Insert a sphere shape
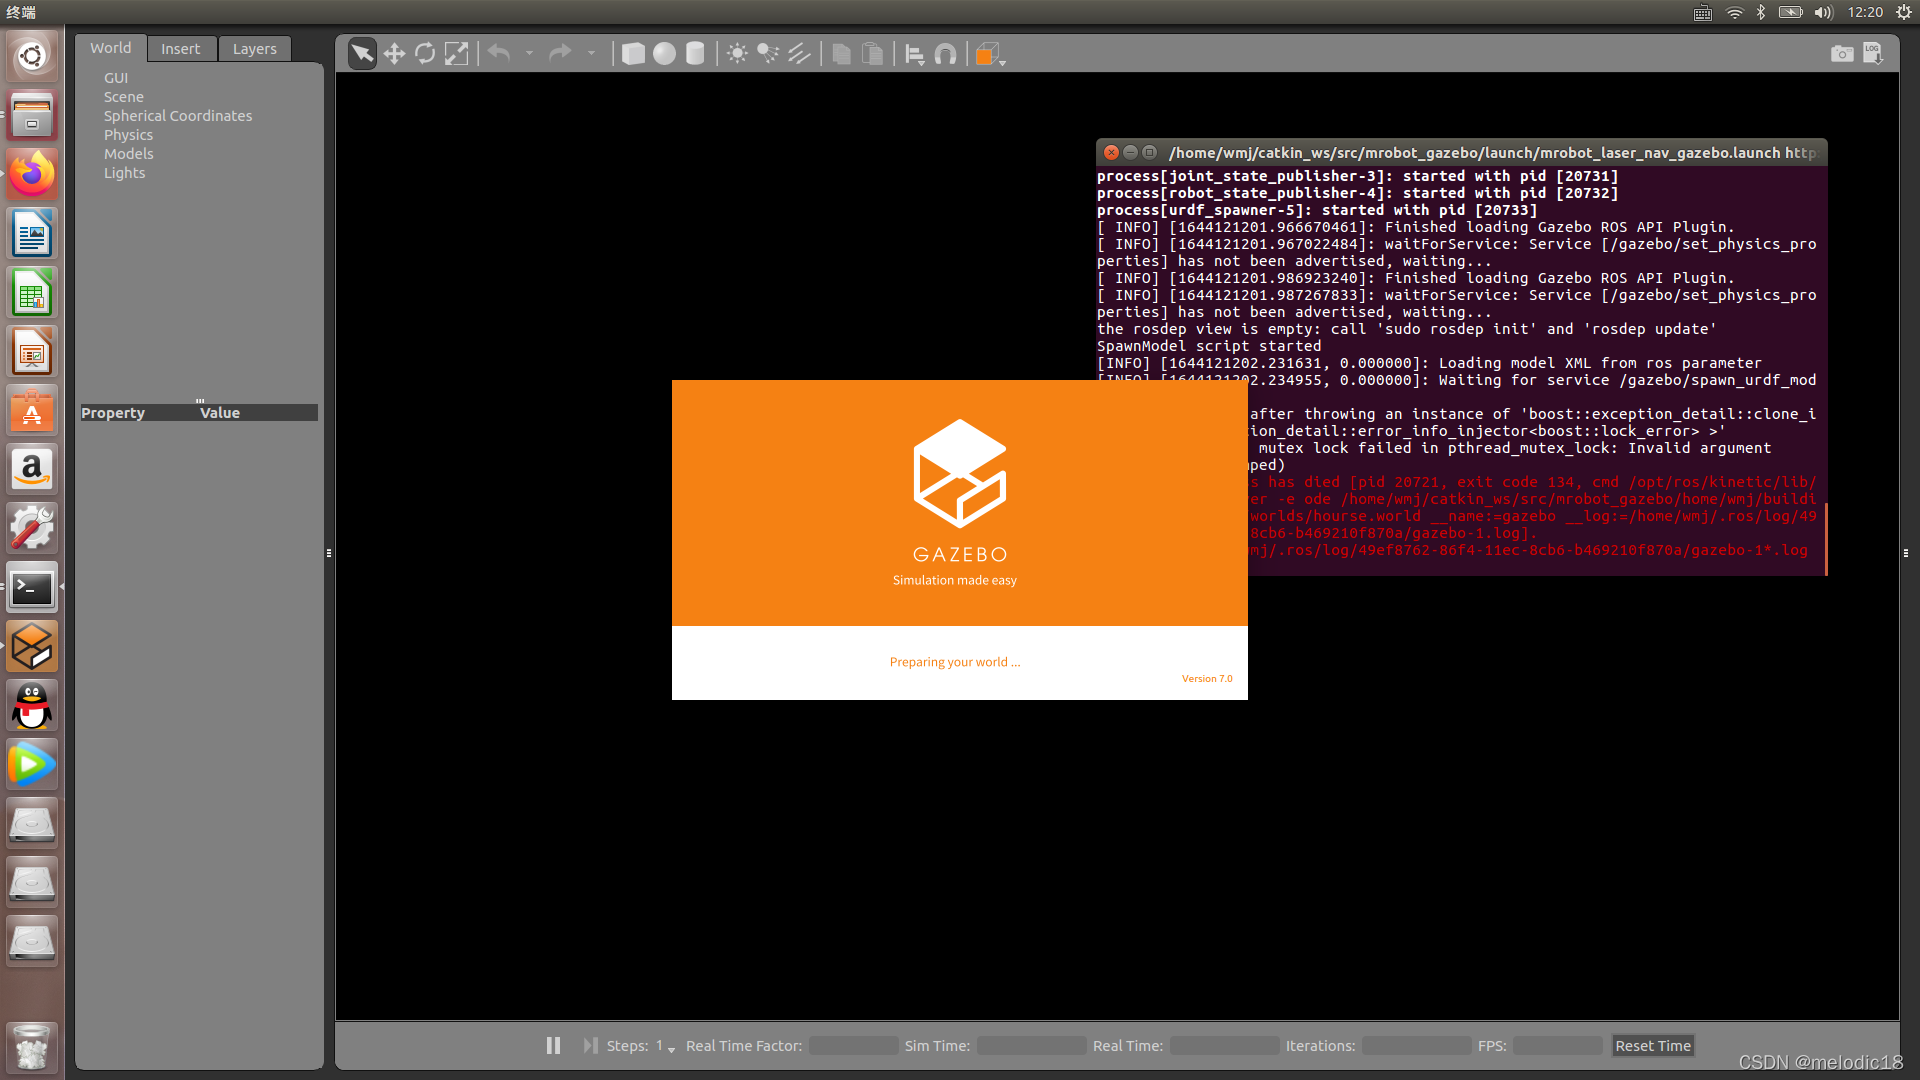This screenshot has width=1920, height=1080. point(664,54)
